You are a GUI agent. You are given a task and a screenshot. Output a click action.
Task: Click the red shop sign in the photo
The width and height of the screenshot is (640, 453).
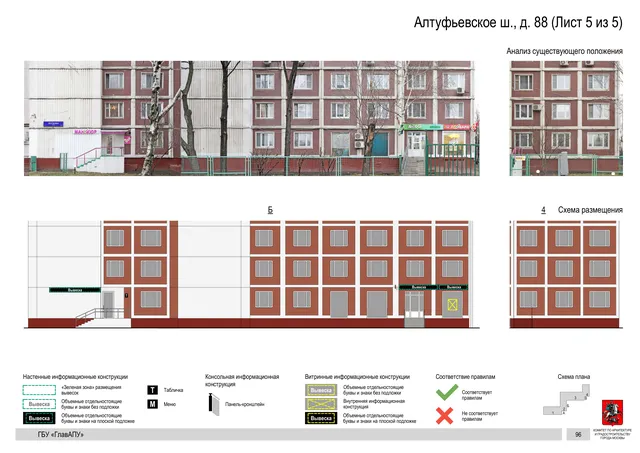tap(457, 127)
